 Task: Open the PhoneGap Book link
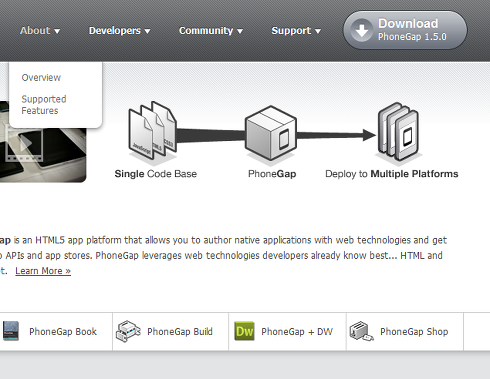[x=63, y=332]
